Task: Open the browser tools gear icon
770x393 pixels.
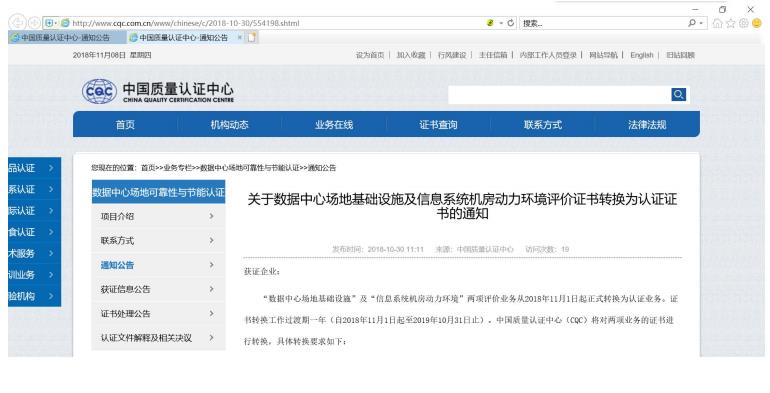Action: coord(743,23)
